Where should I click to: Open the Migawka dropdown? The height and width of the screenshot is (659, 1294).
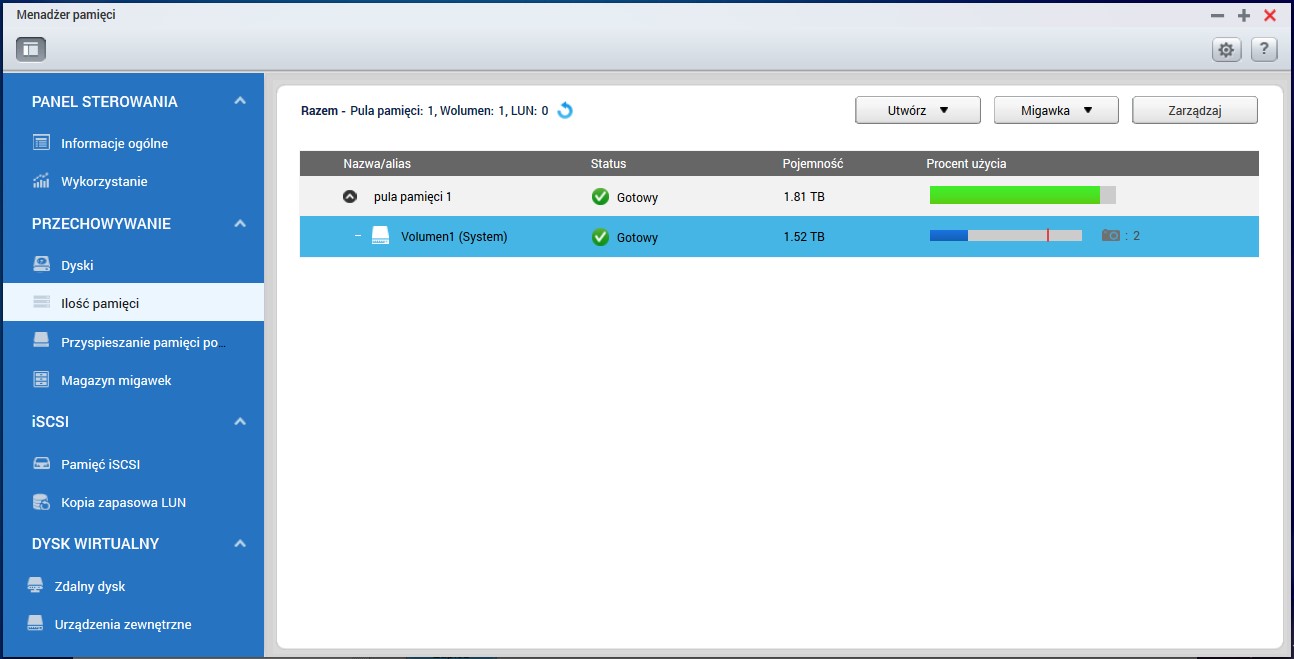[x=1056, y=111]
